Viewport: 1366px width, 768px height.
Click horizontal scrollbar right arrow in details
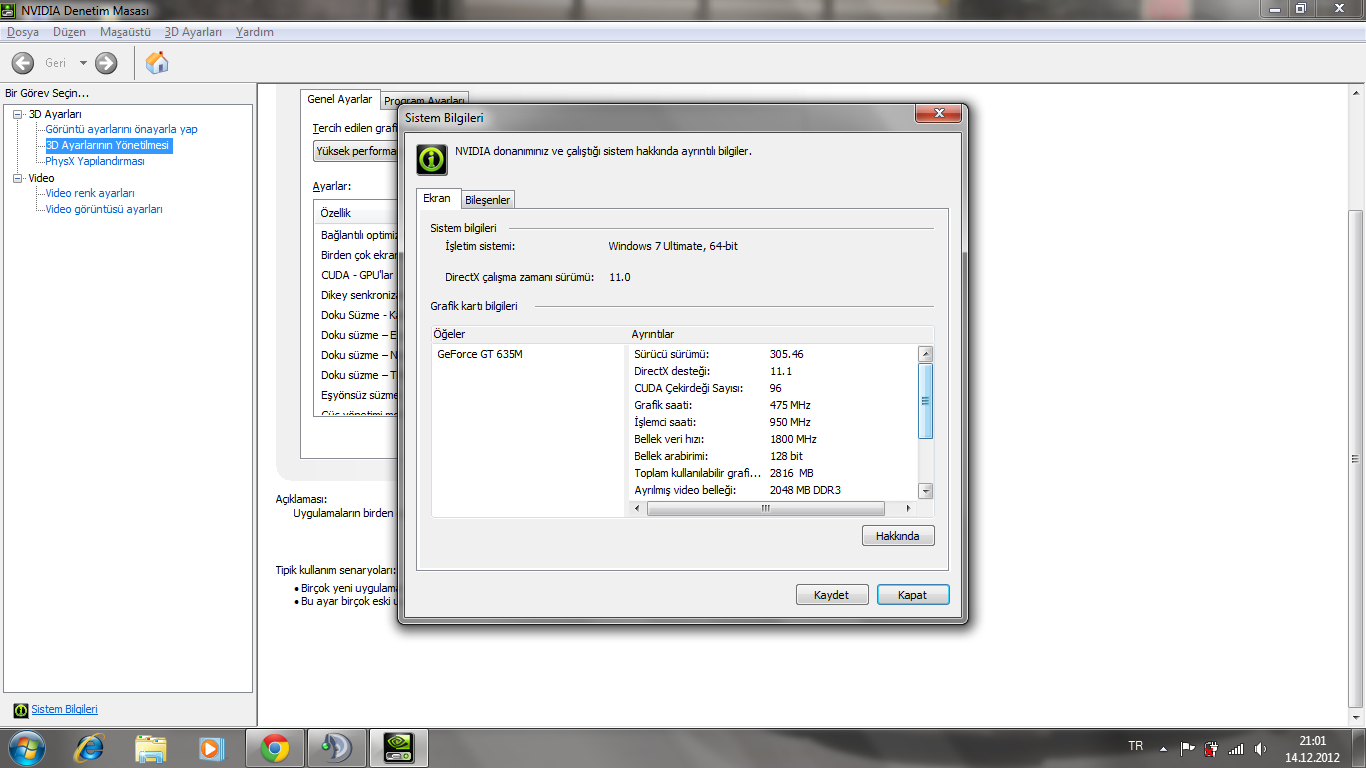pos(909,508)
